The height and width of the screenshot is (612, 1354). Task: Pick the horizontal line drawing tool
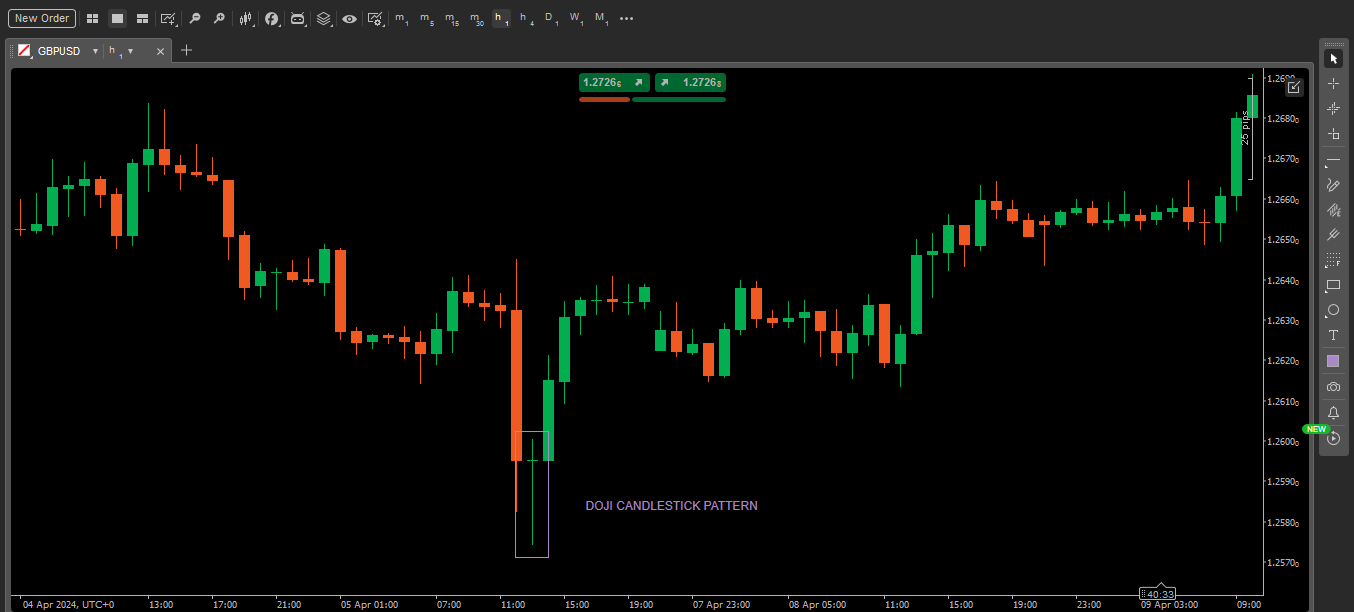pyautogui.click(x=1333, y=159)
